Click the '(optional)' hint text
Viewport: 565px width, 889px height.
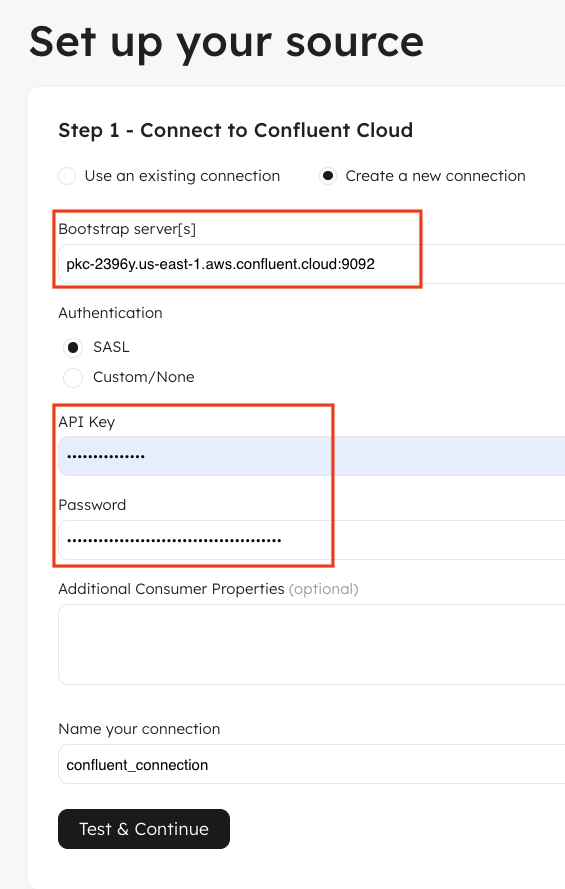pos(324,589)
